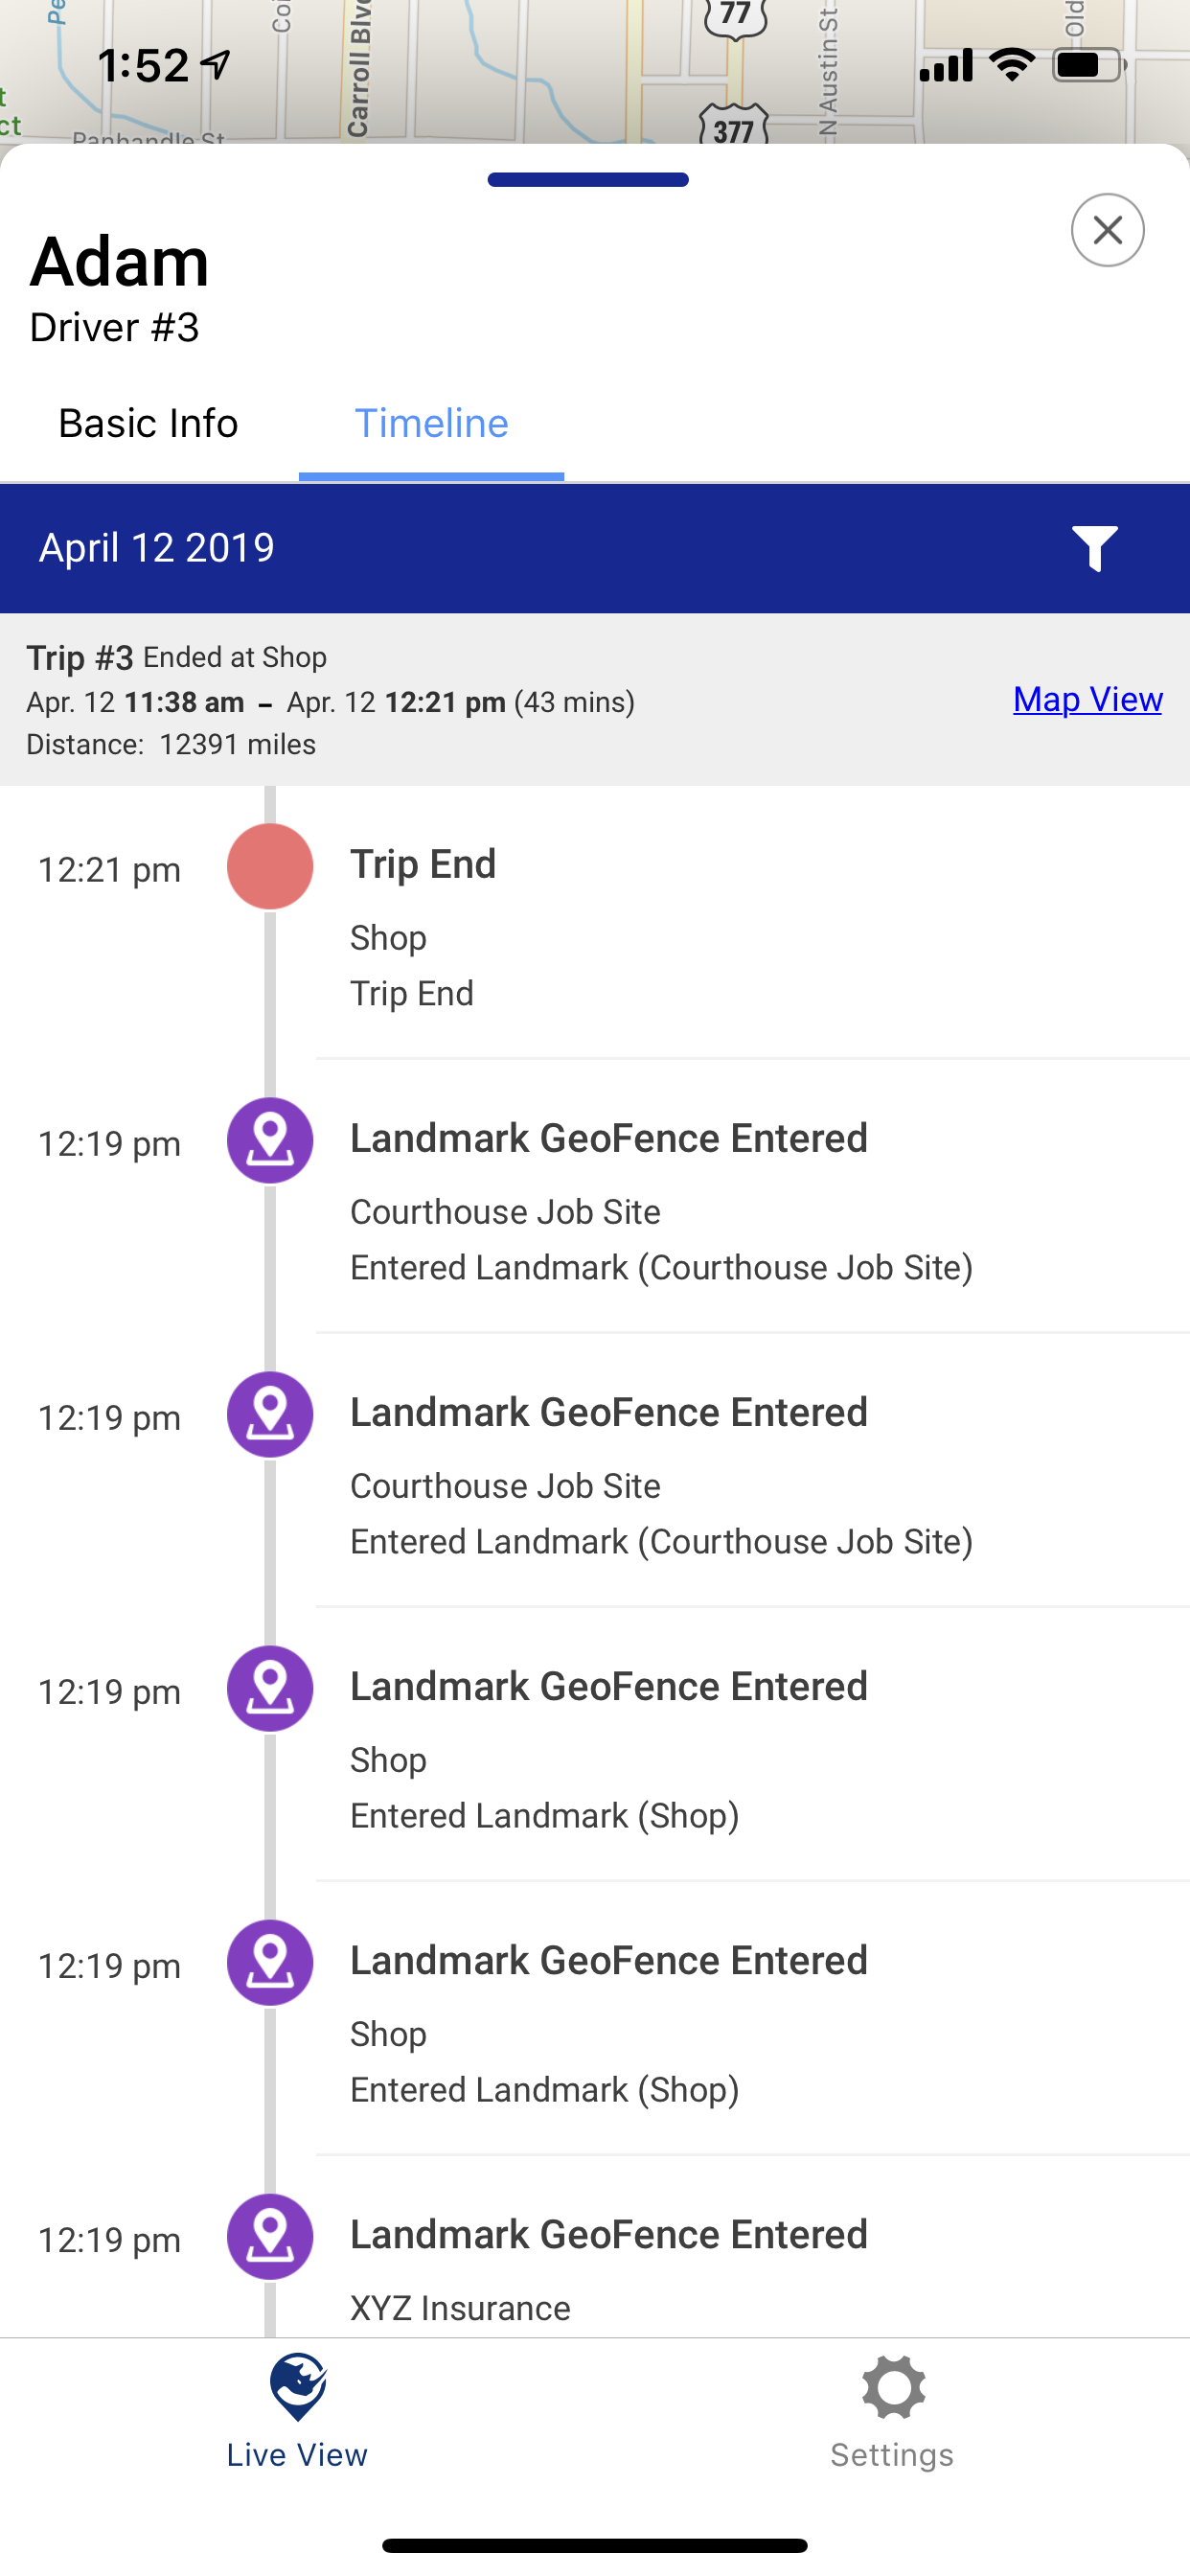Tap the XYZ Insurance geofence pin icon
The height and width of the screenshot is (2576, 1190).
pyautogui.click(x=270, y=2236)
